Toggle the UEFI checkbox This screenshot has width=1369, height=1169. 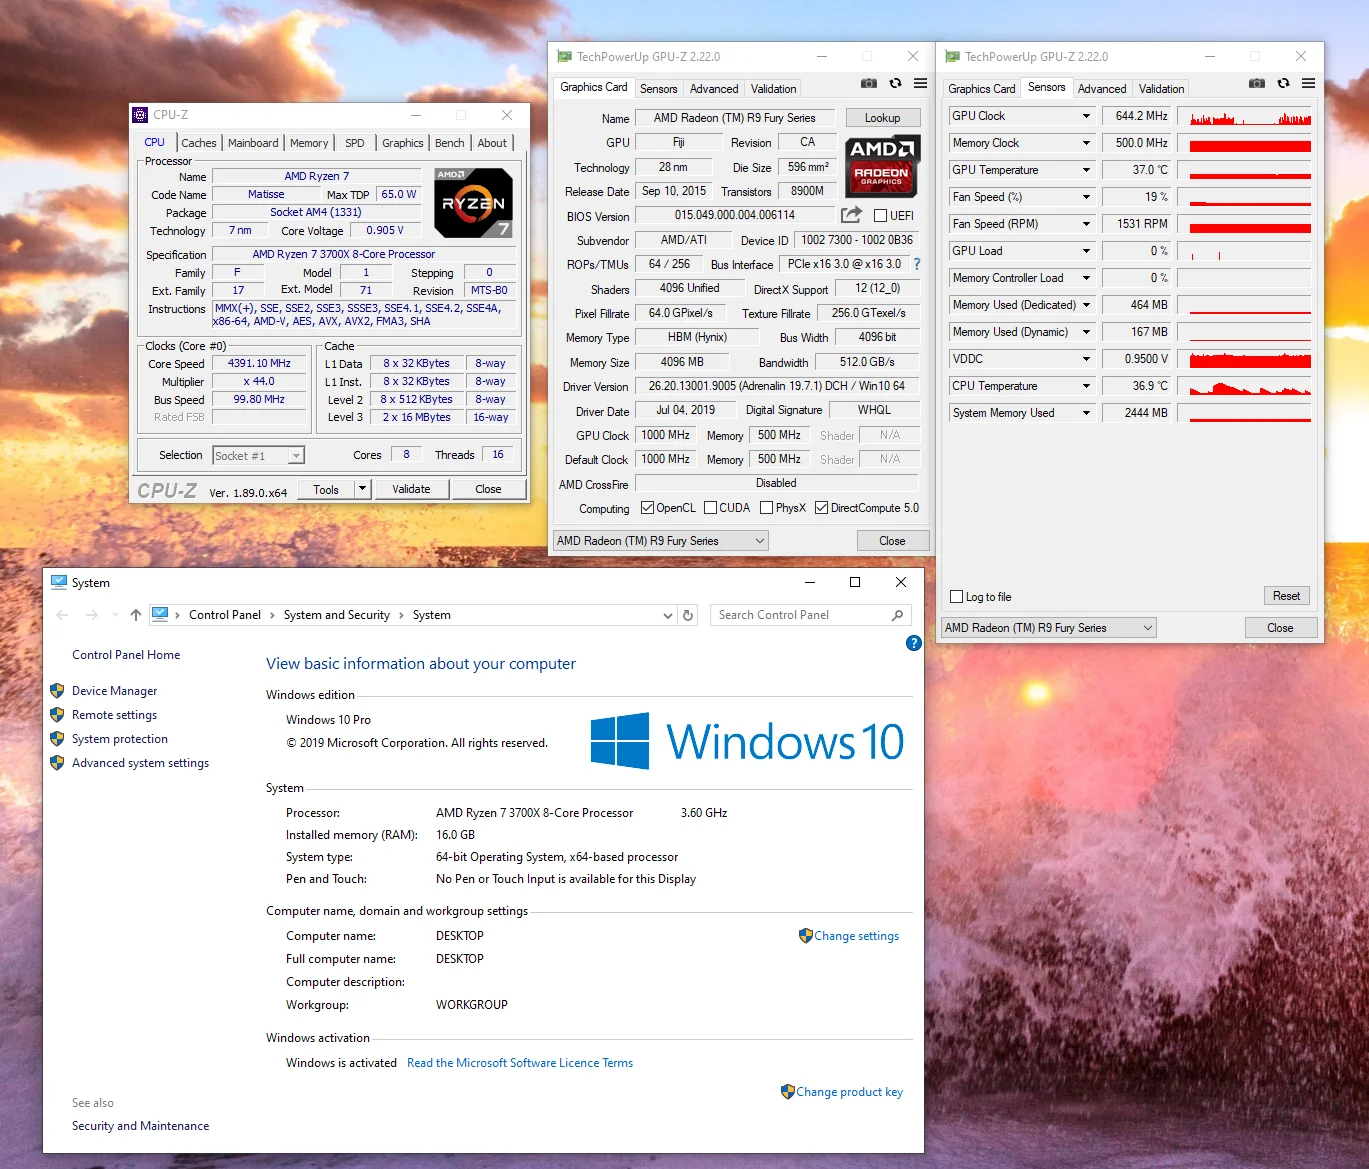click(880, 215)
